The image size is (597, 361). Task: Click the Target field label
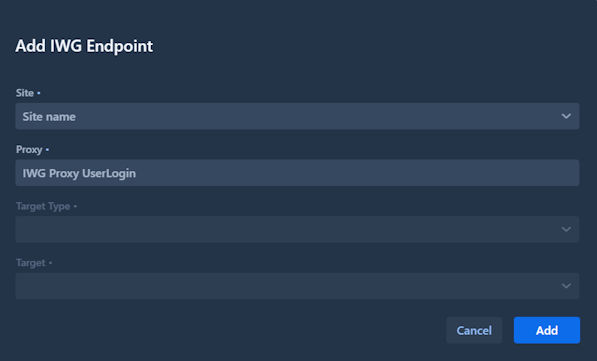point(30,263)
